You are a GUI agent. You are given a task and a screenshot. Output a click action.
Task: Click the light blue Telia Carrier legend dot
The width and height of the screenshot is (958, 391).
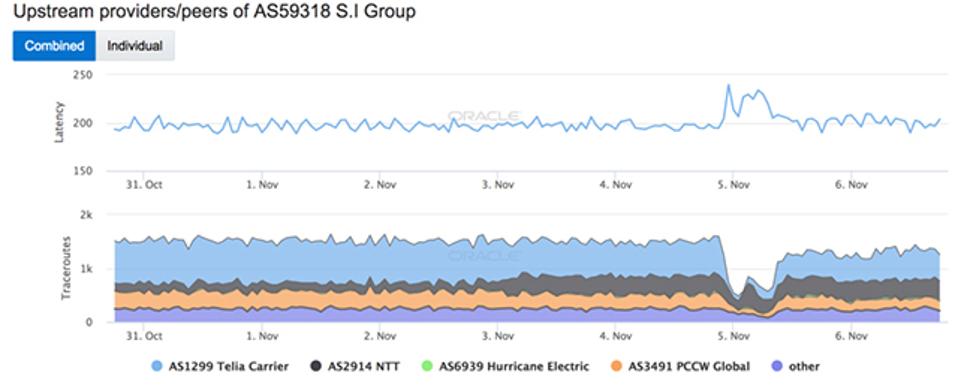[158, 367]
